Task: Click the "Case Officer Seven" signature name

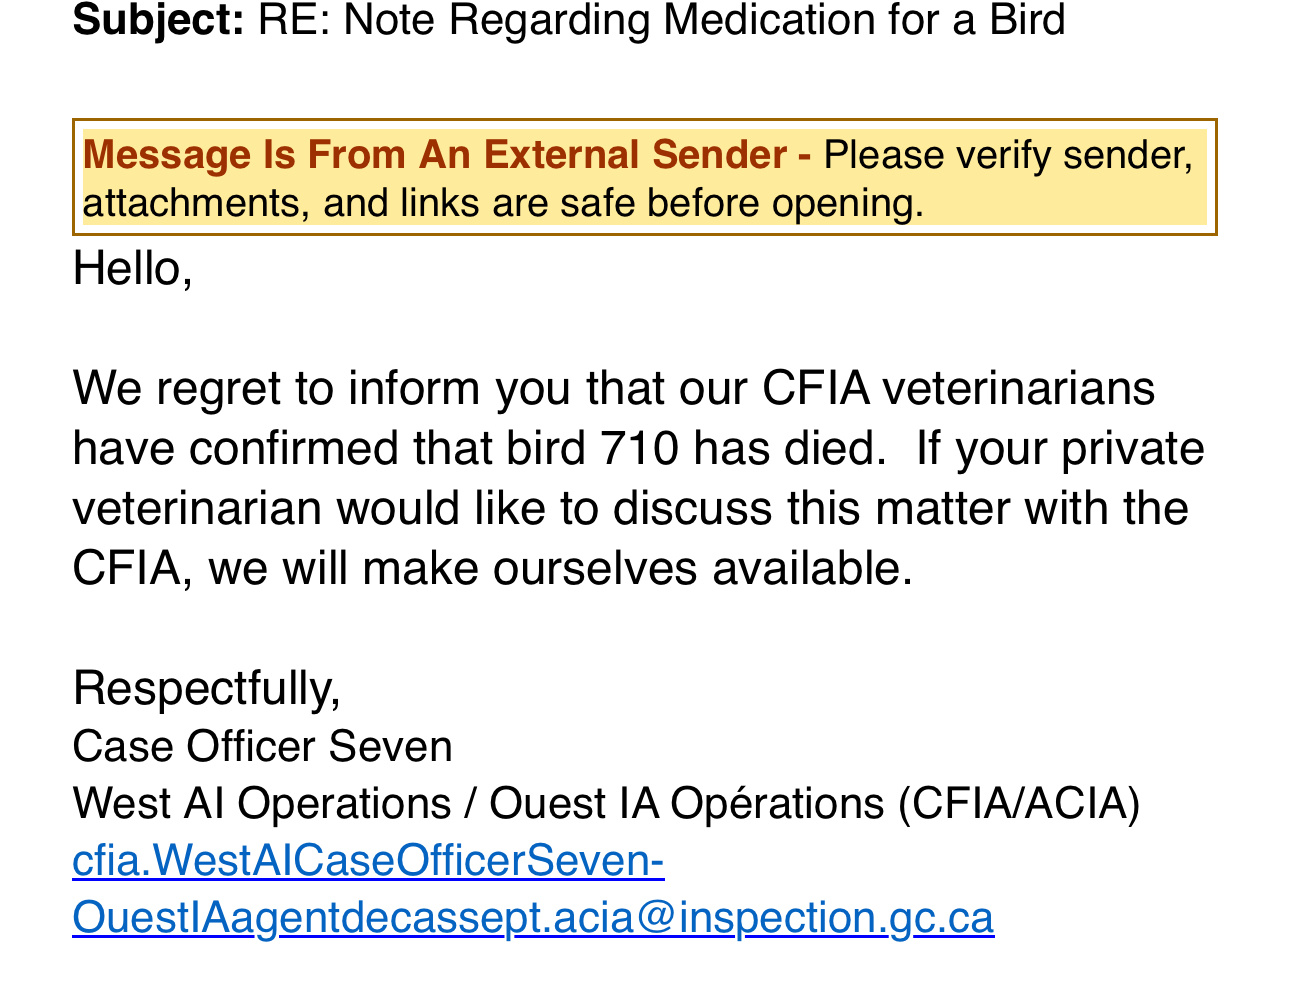Action: (x=262, y=746)
